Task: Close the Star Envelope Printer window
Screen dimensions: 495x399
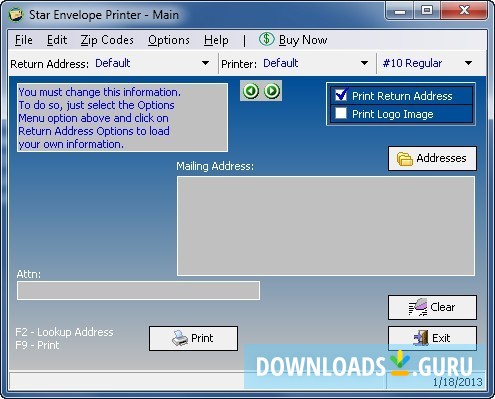Action: click(x=464, y=11)
